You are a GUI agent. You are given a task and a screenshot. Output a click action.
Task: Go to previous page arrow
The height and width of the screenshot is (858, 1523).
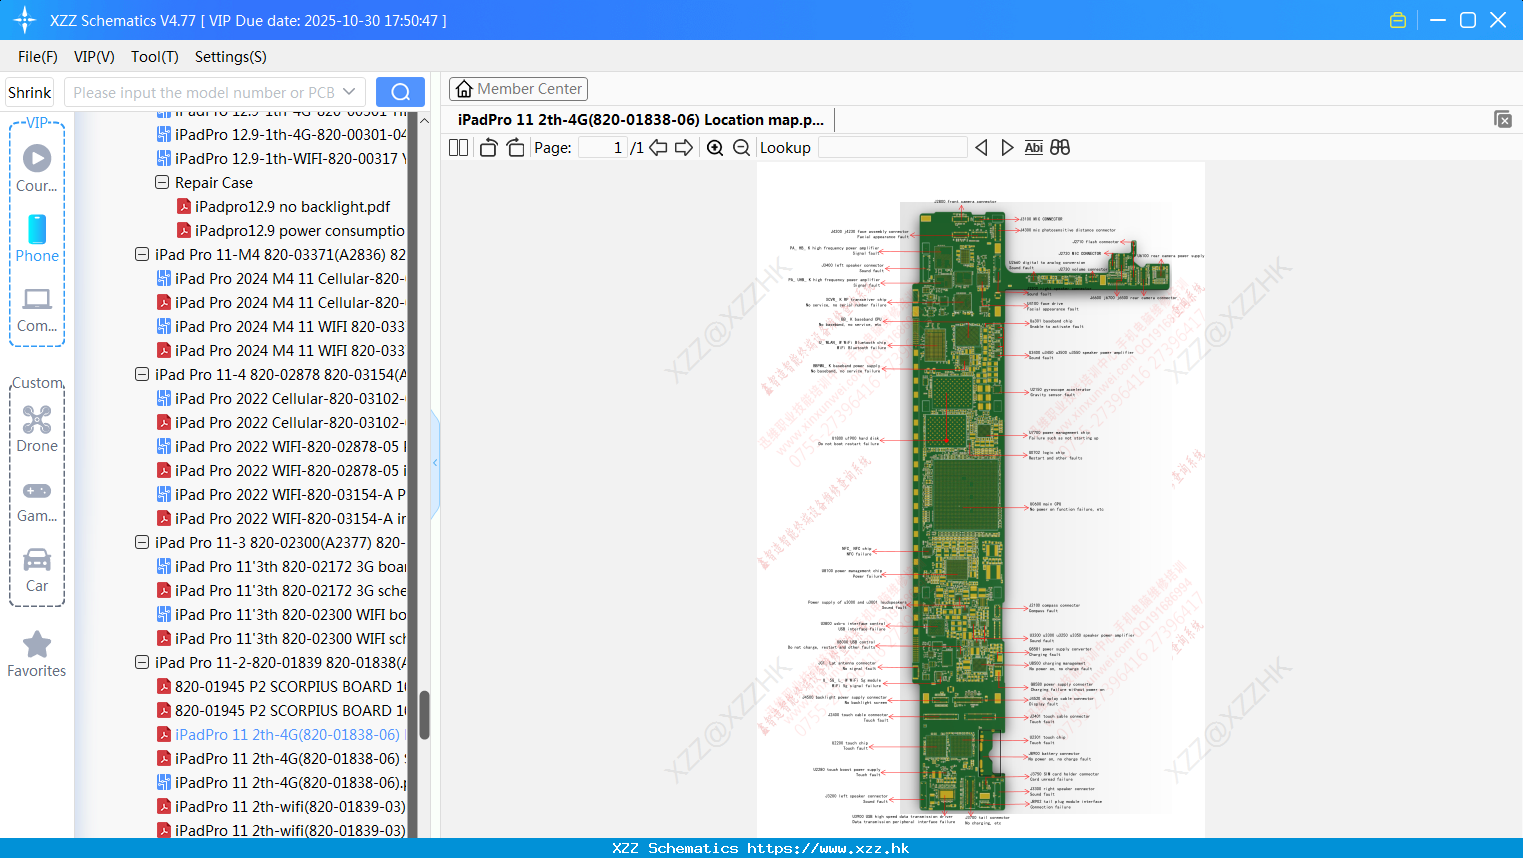[x=658, y=148]
